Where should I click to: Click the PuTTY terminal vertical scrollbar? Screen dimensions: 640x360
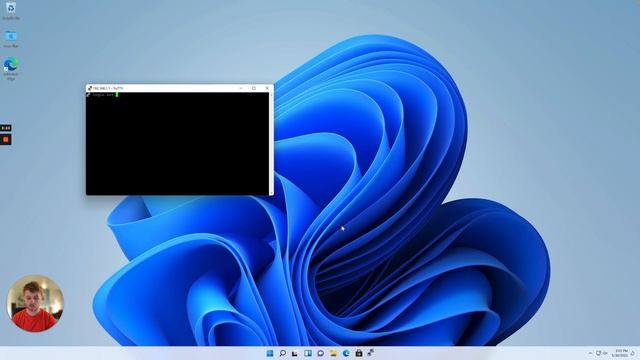[271, 144]
